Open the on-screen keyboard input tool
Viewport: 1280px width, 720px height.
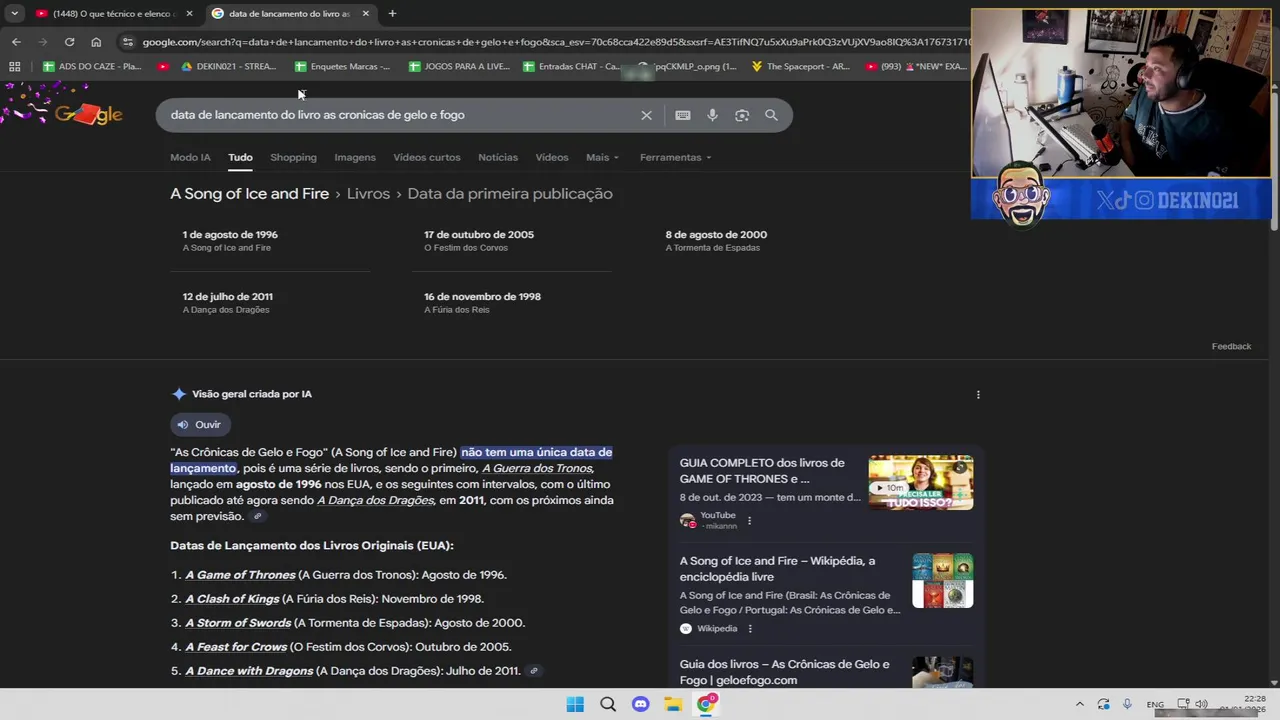(x=683, y=115)
